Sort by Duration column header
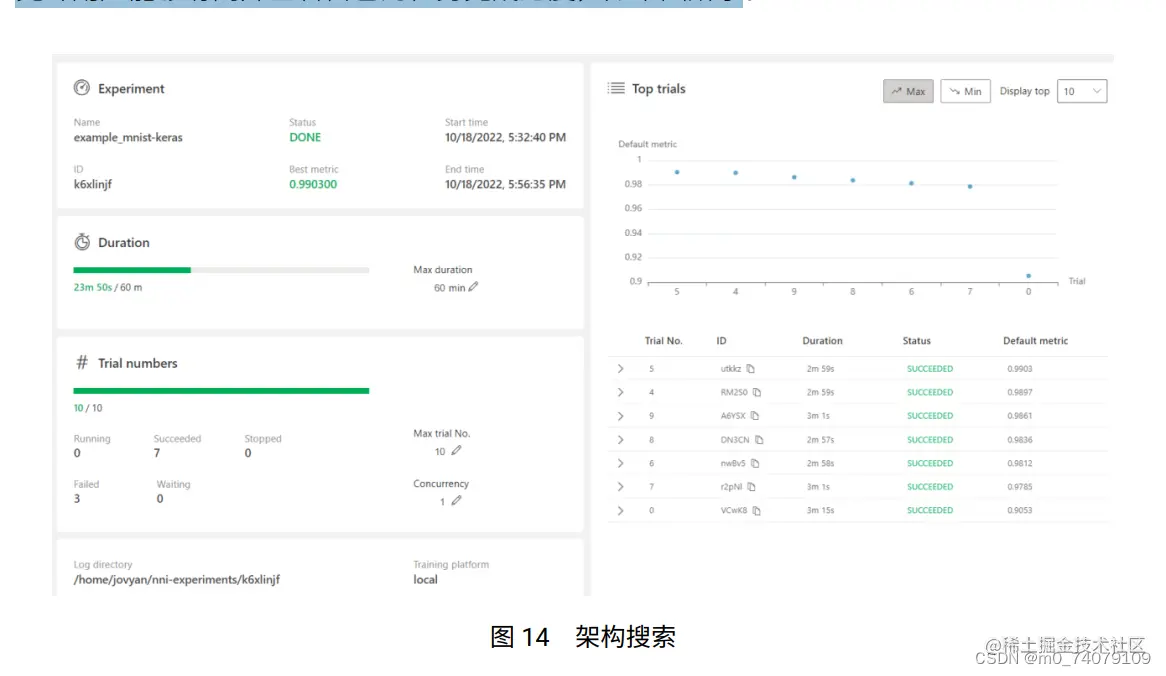Screen dimensions: 1166x676 (x=822, y=341)
